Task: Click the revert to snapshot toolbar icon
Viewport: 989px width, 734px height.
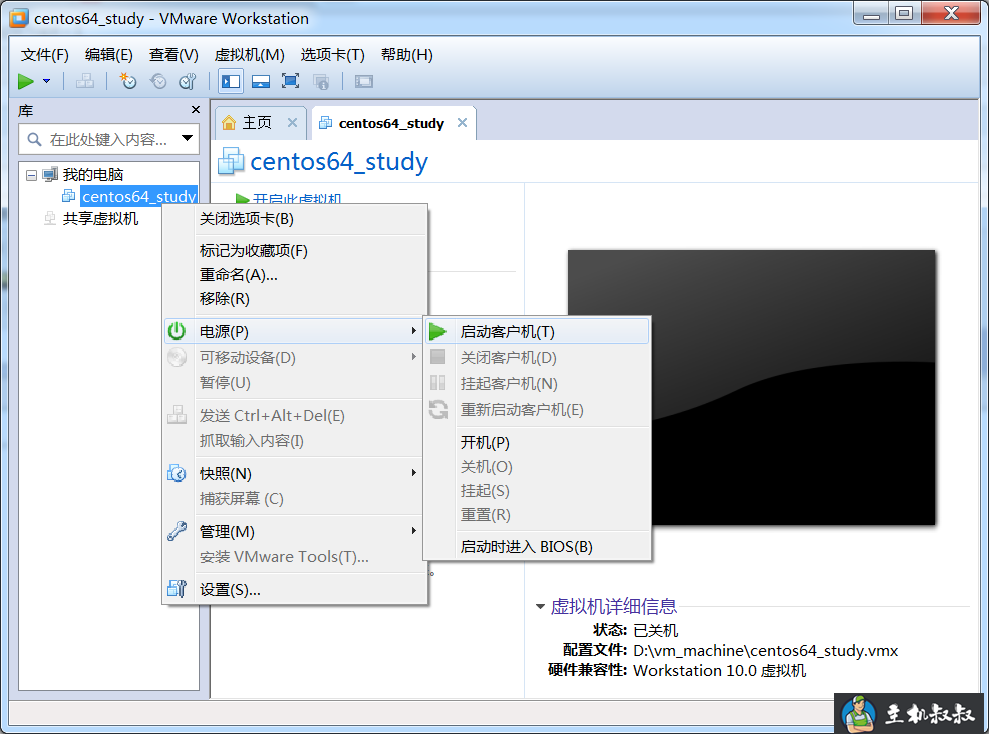Action: 158,81
